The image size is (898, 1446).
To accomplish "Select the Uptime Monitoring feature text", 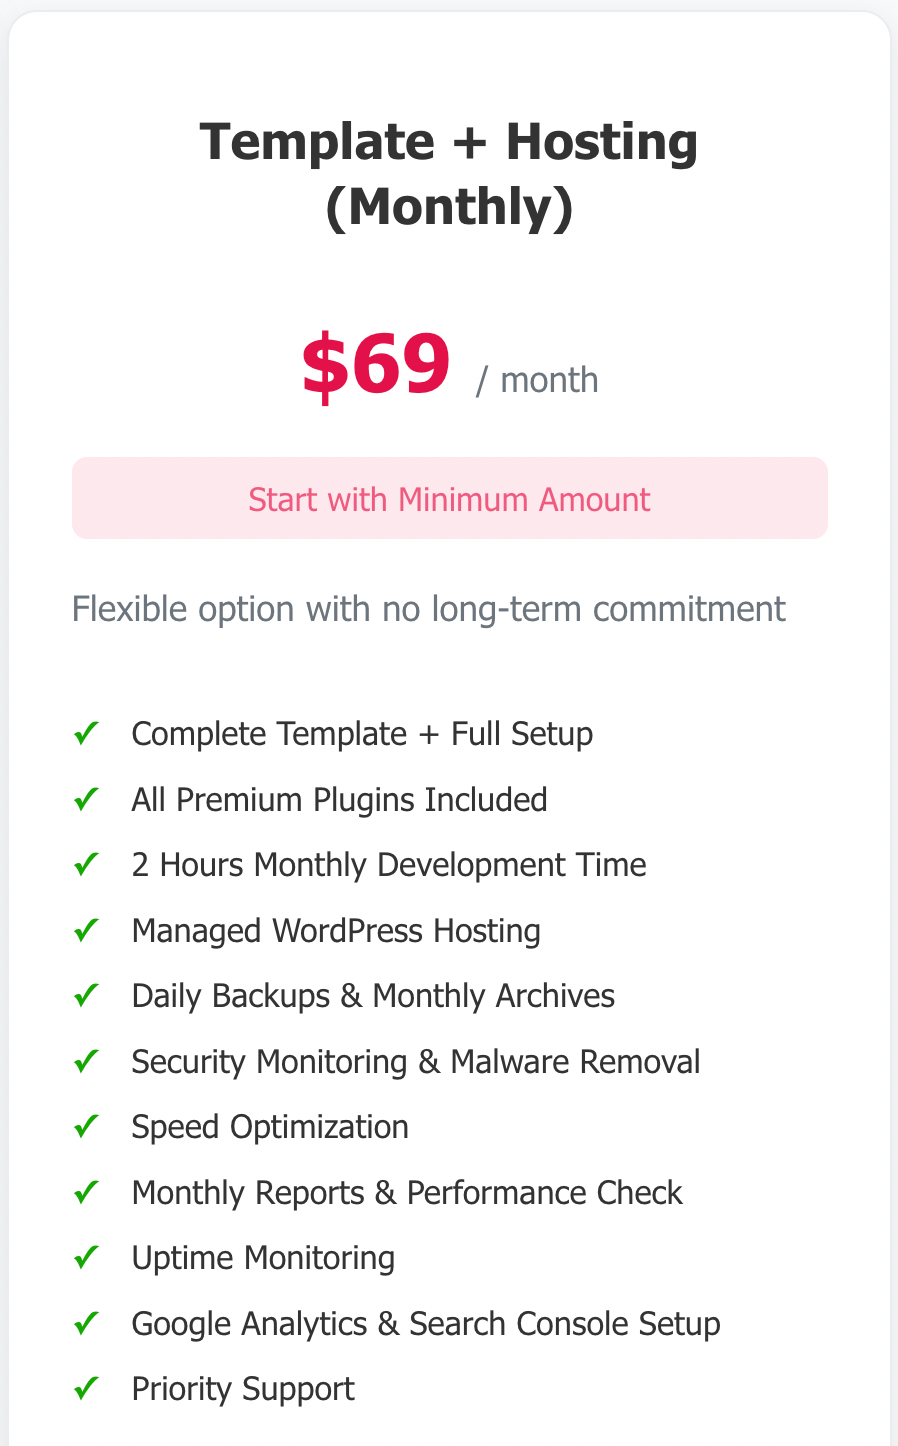I will click(x=263, y=1258).
